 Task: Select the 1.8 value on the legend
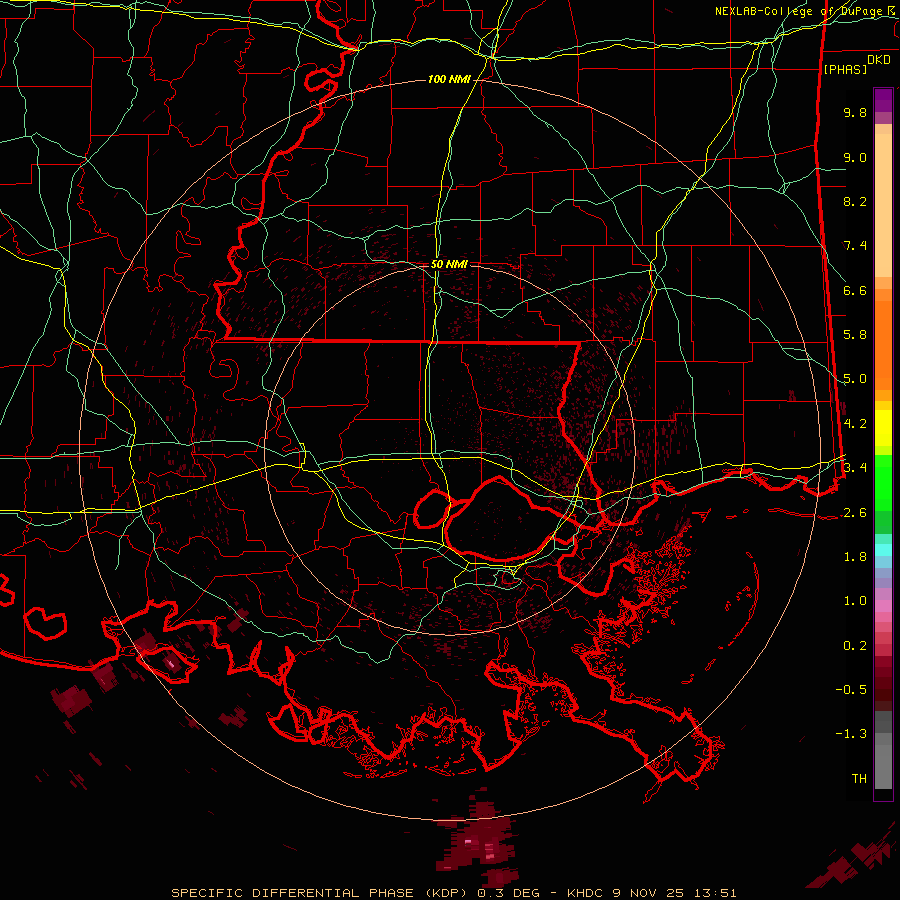pos(855,557)
